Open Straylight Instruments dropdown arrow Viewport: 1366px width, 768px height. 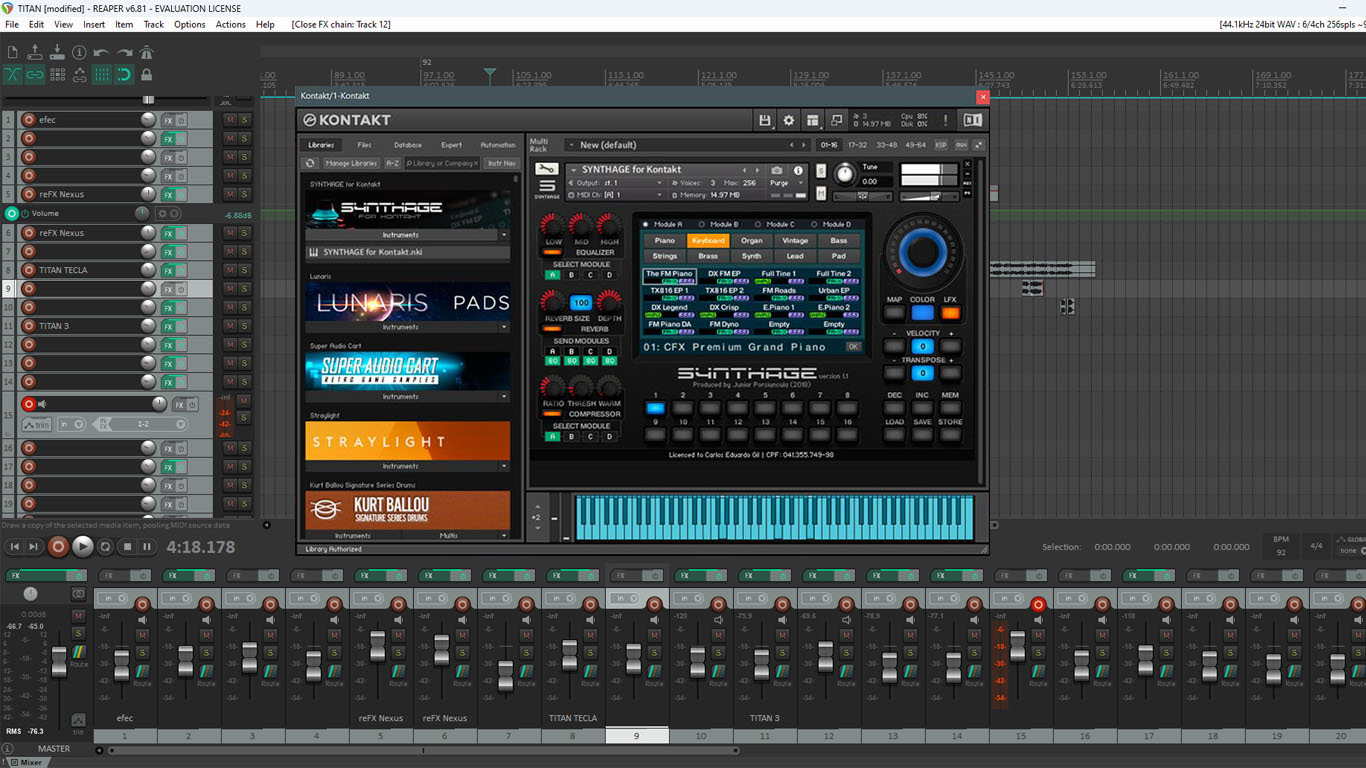click(504, 466)
